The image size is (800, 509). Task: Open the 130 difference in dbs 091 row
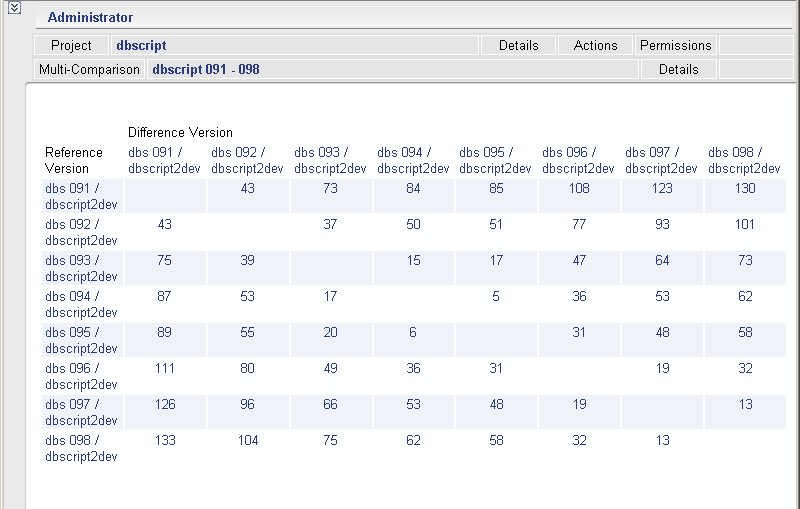(x=745, y=188)
